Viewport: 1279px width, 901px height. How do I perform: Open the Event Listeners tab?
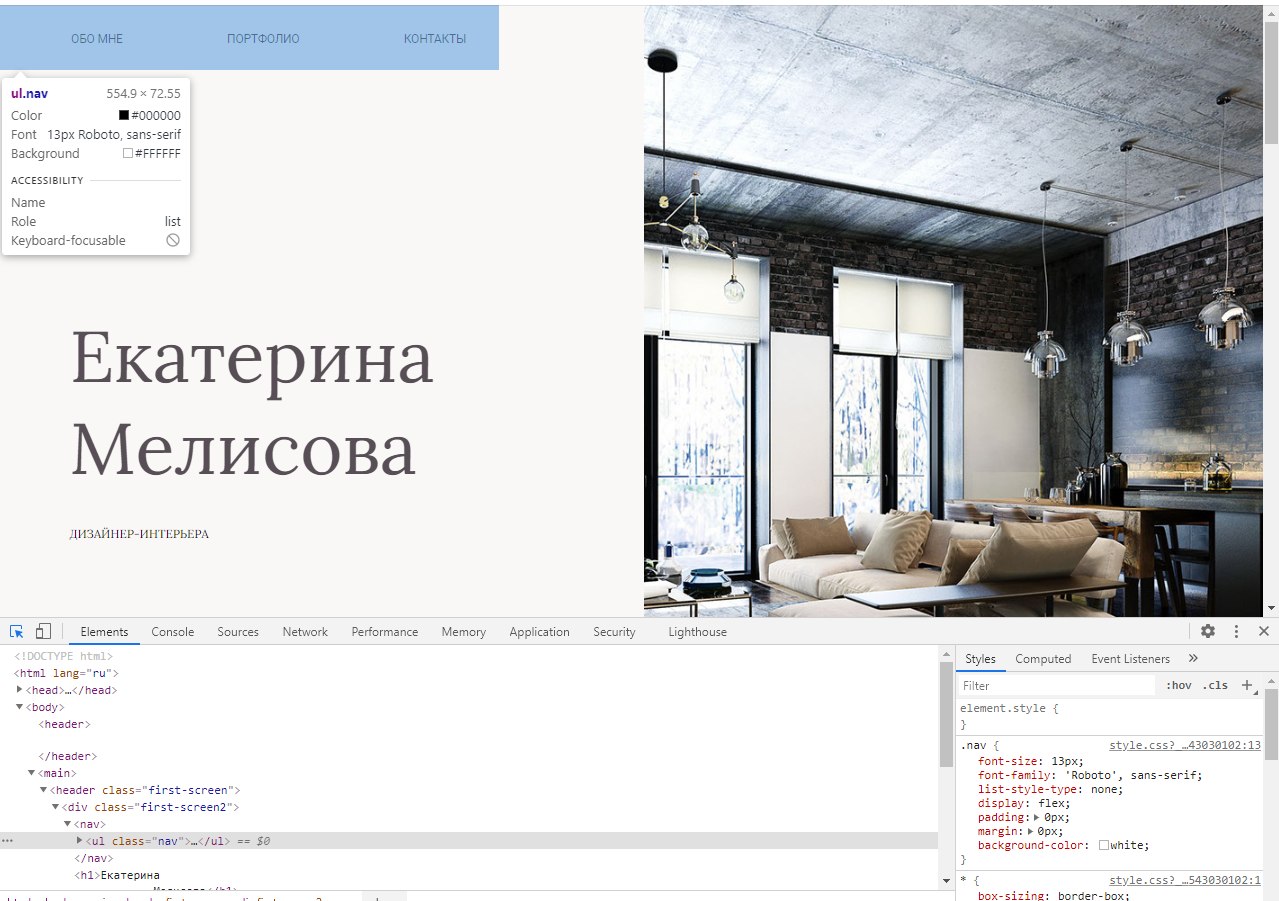tap(1130, 659)
